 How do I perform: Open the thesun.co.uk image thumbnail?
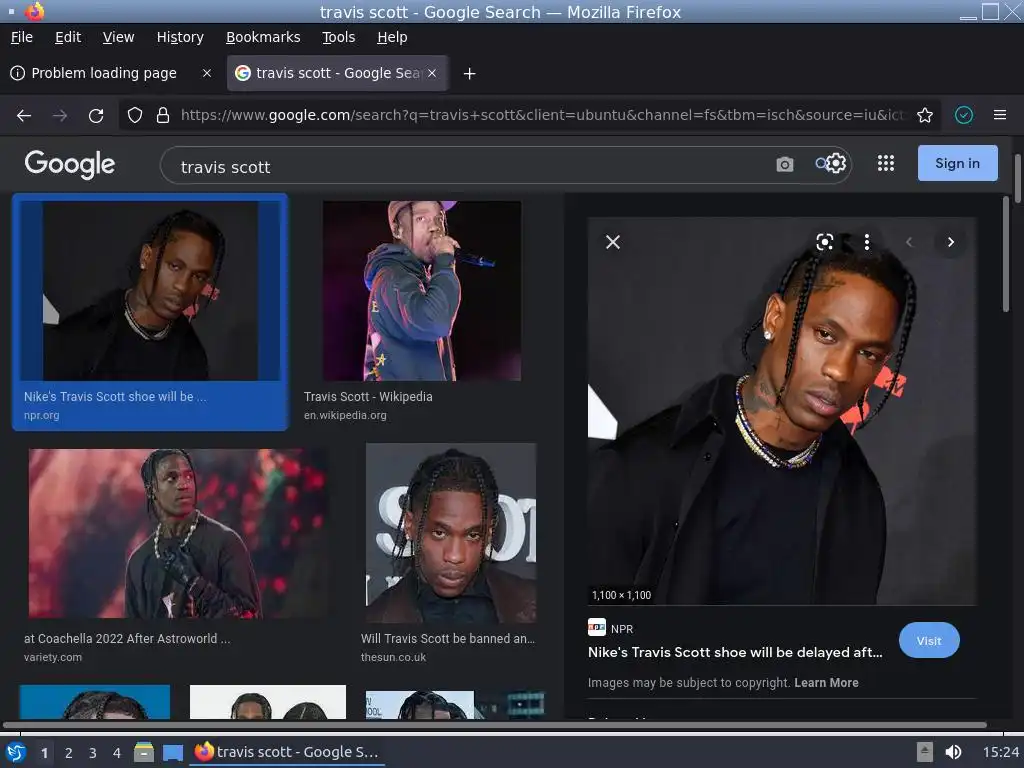451,533
